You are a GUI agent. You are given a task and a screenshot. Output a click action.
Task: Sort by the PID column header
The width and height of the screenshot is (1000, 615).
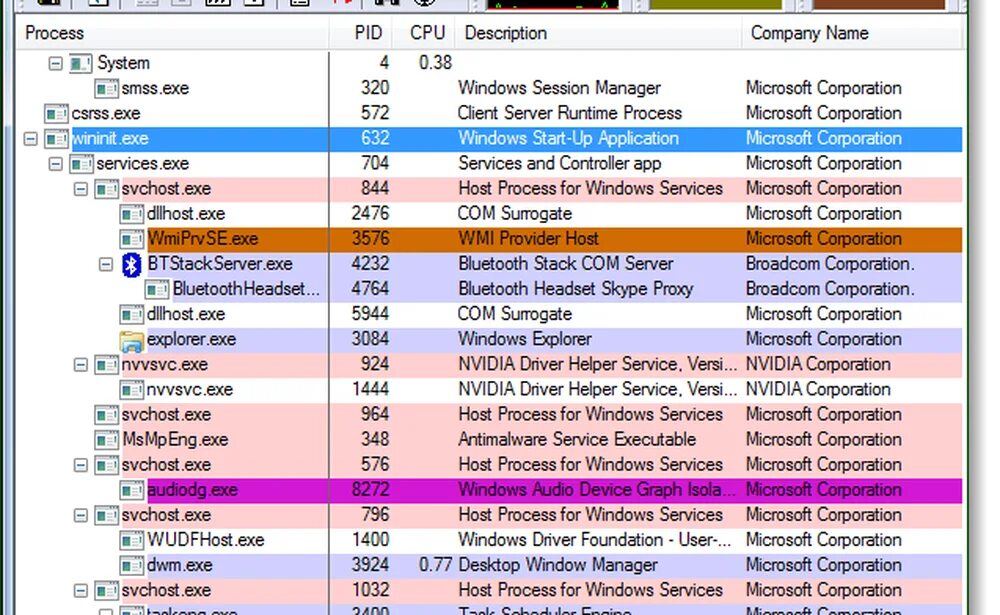[360, 33]
